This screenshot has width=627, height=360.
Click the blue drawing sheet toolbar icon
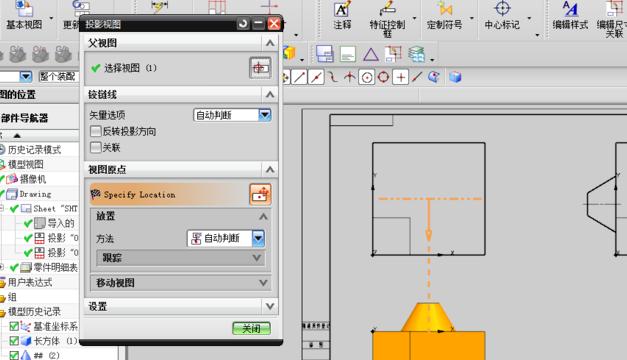coord(324,54)
